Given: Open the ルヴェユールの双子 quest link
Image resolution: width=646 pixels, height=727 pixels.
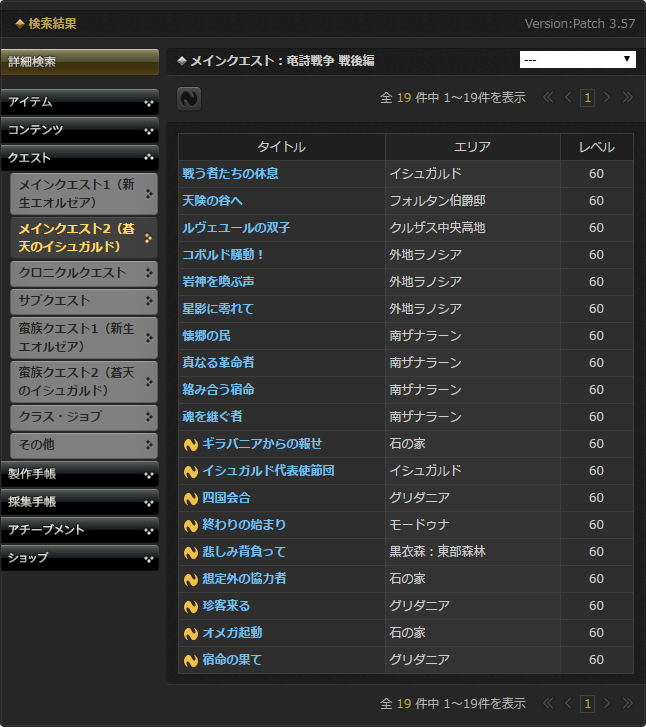Looking at the screenshot, I should pyautogui.click(x=236, y=228).
